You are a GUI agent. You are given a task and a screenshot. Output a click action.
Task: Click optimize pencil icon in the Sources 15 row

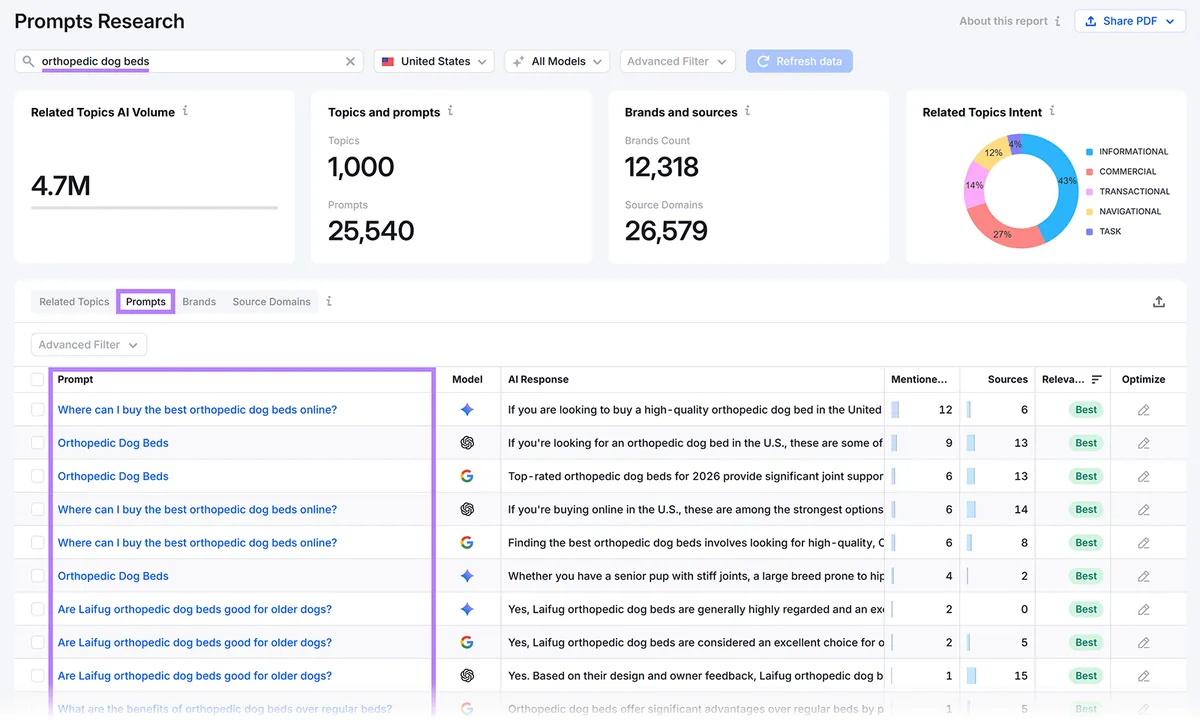coord(1144,676)
